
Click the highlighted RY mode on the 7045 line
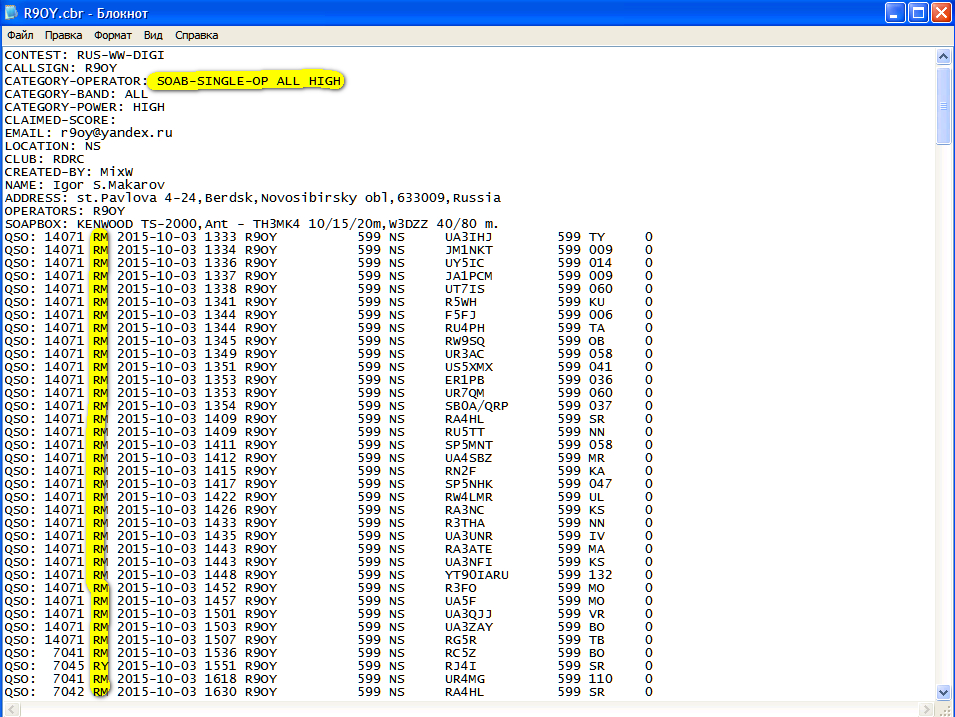(x=100, y=666)
